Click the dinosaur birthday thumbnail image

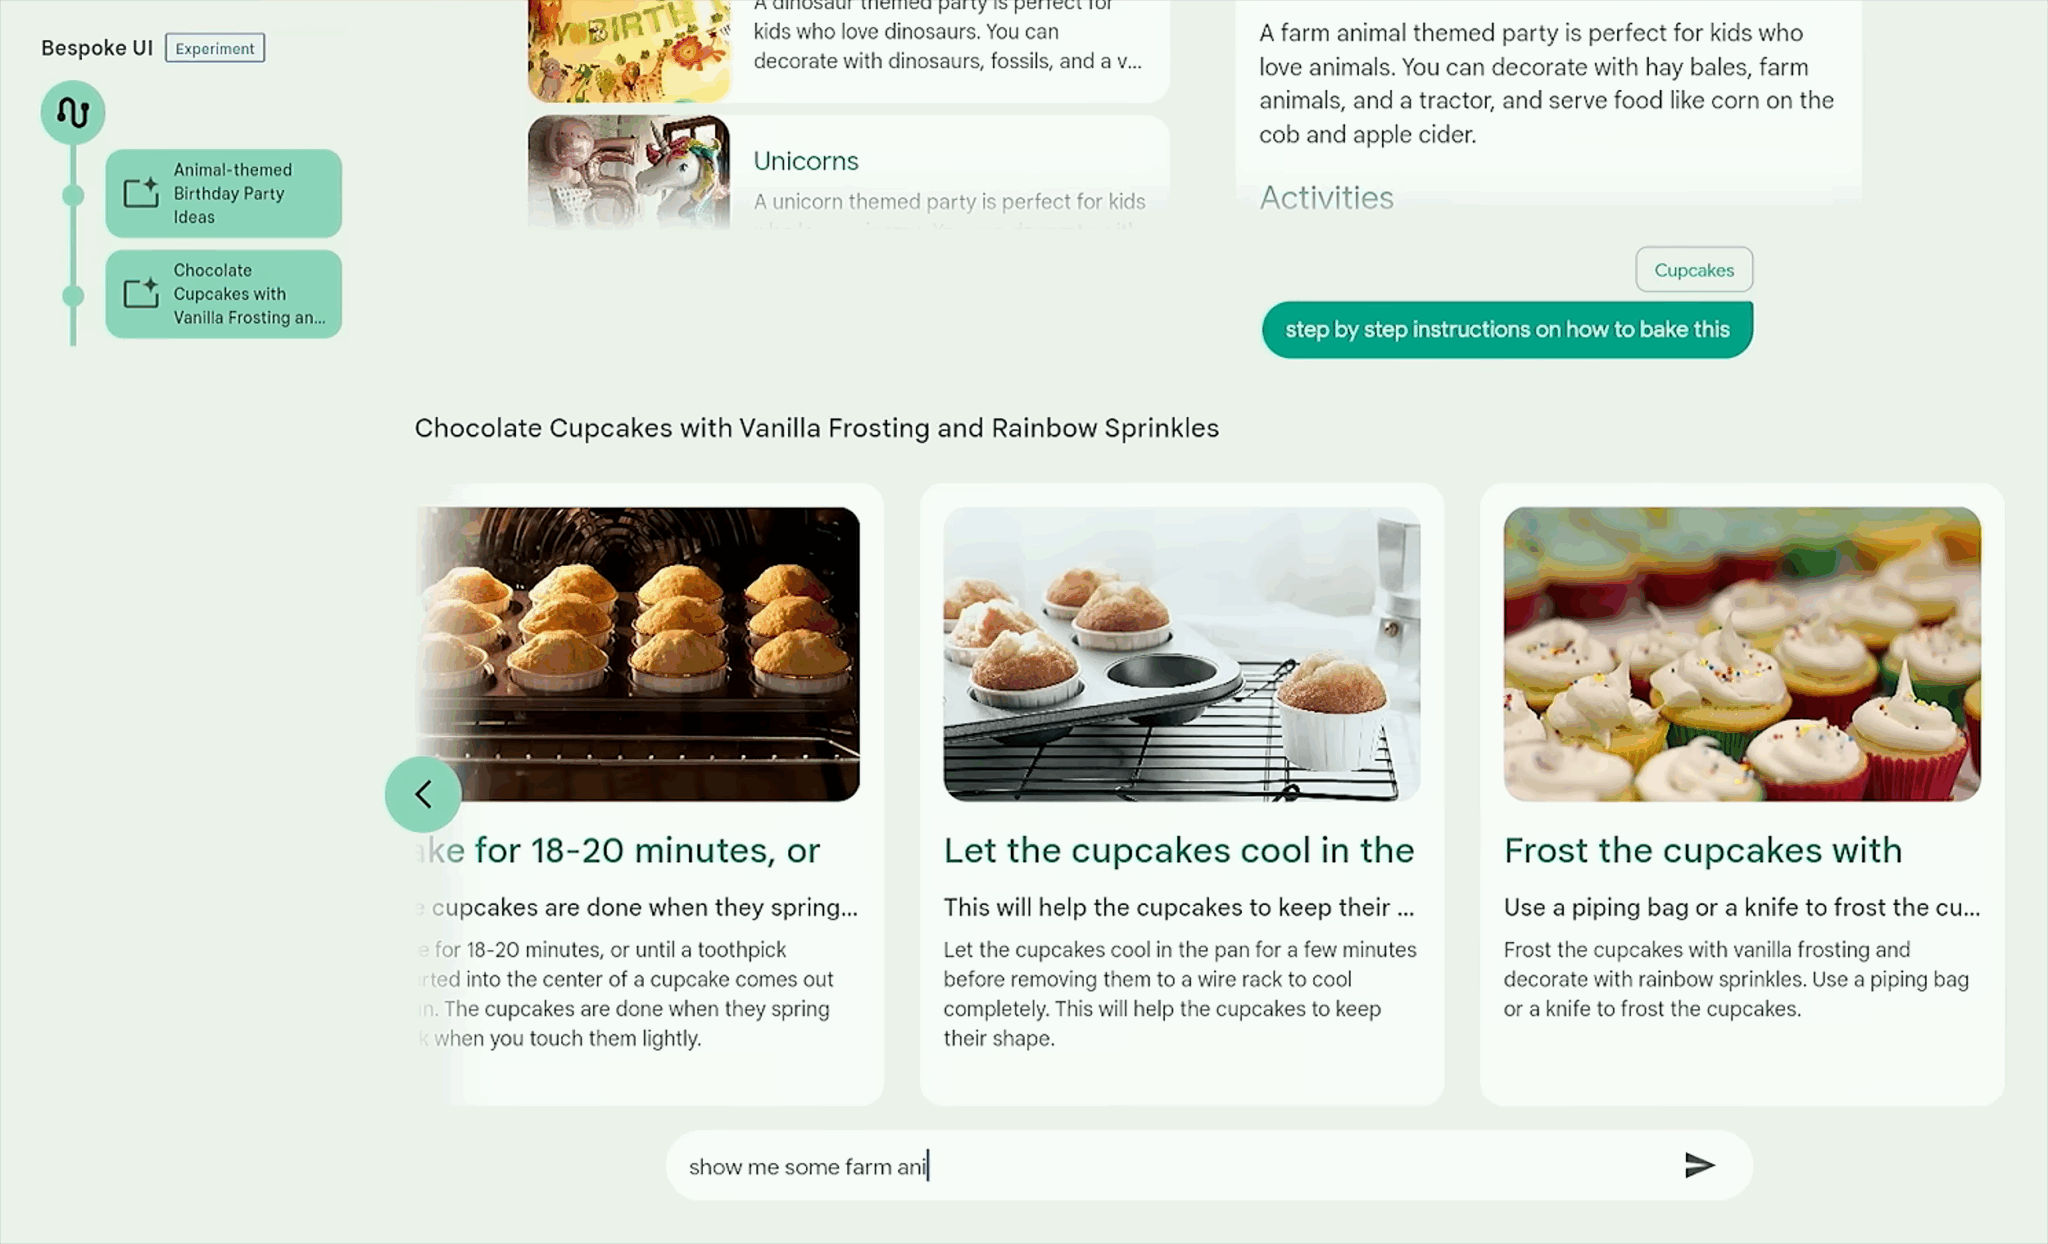[x=629, y=50]
